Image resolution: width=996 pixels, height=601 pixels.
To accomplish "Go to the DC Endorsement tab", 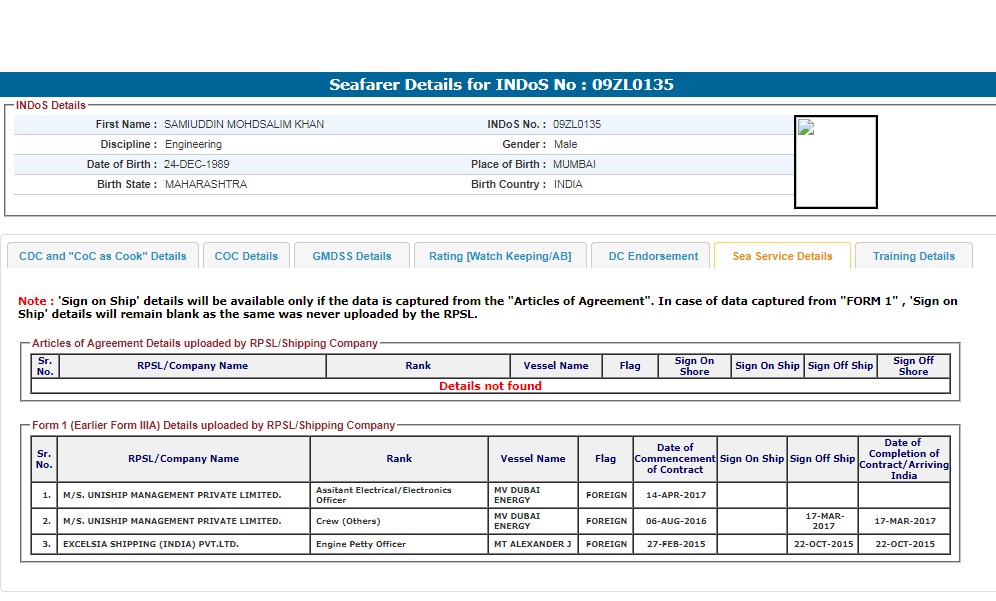I will 652,256.
